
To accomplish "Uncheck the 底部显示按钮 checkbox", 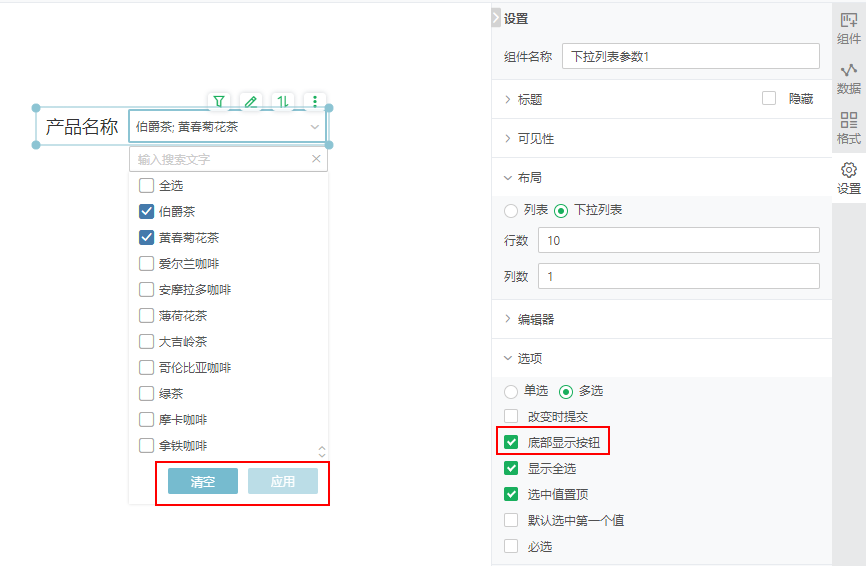I will pos(512,442).
